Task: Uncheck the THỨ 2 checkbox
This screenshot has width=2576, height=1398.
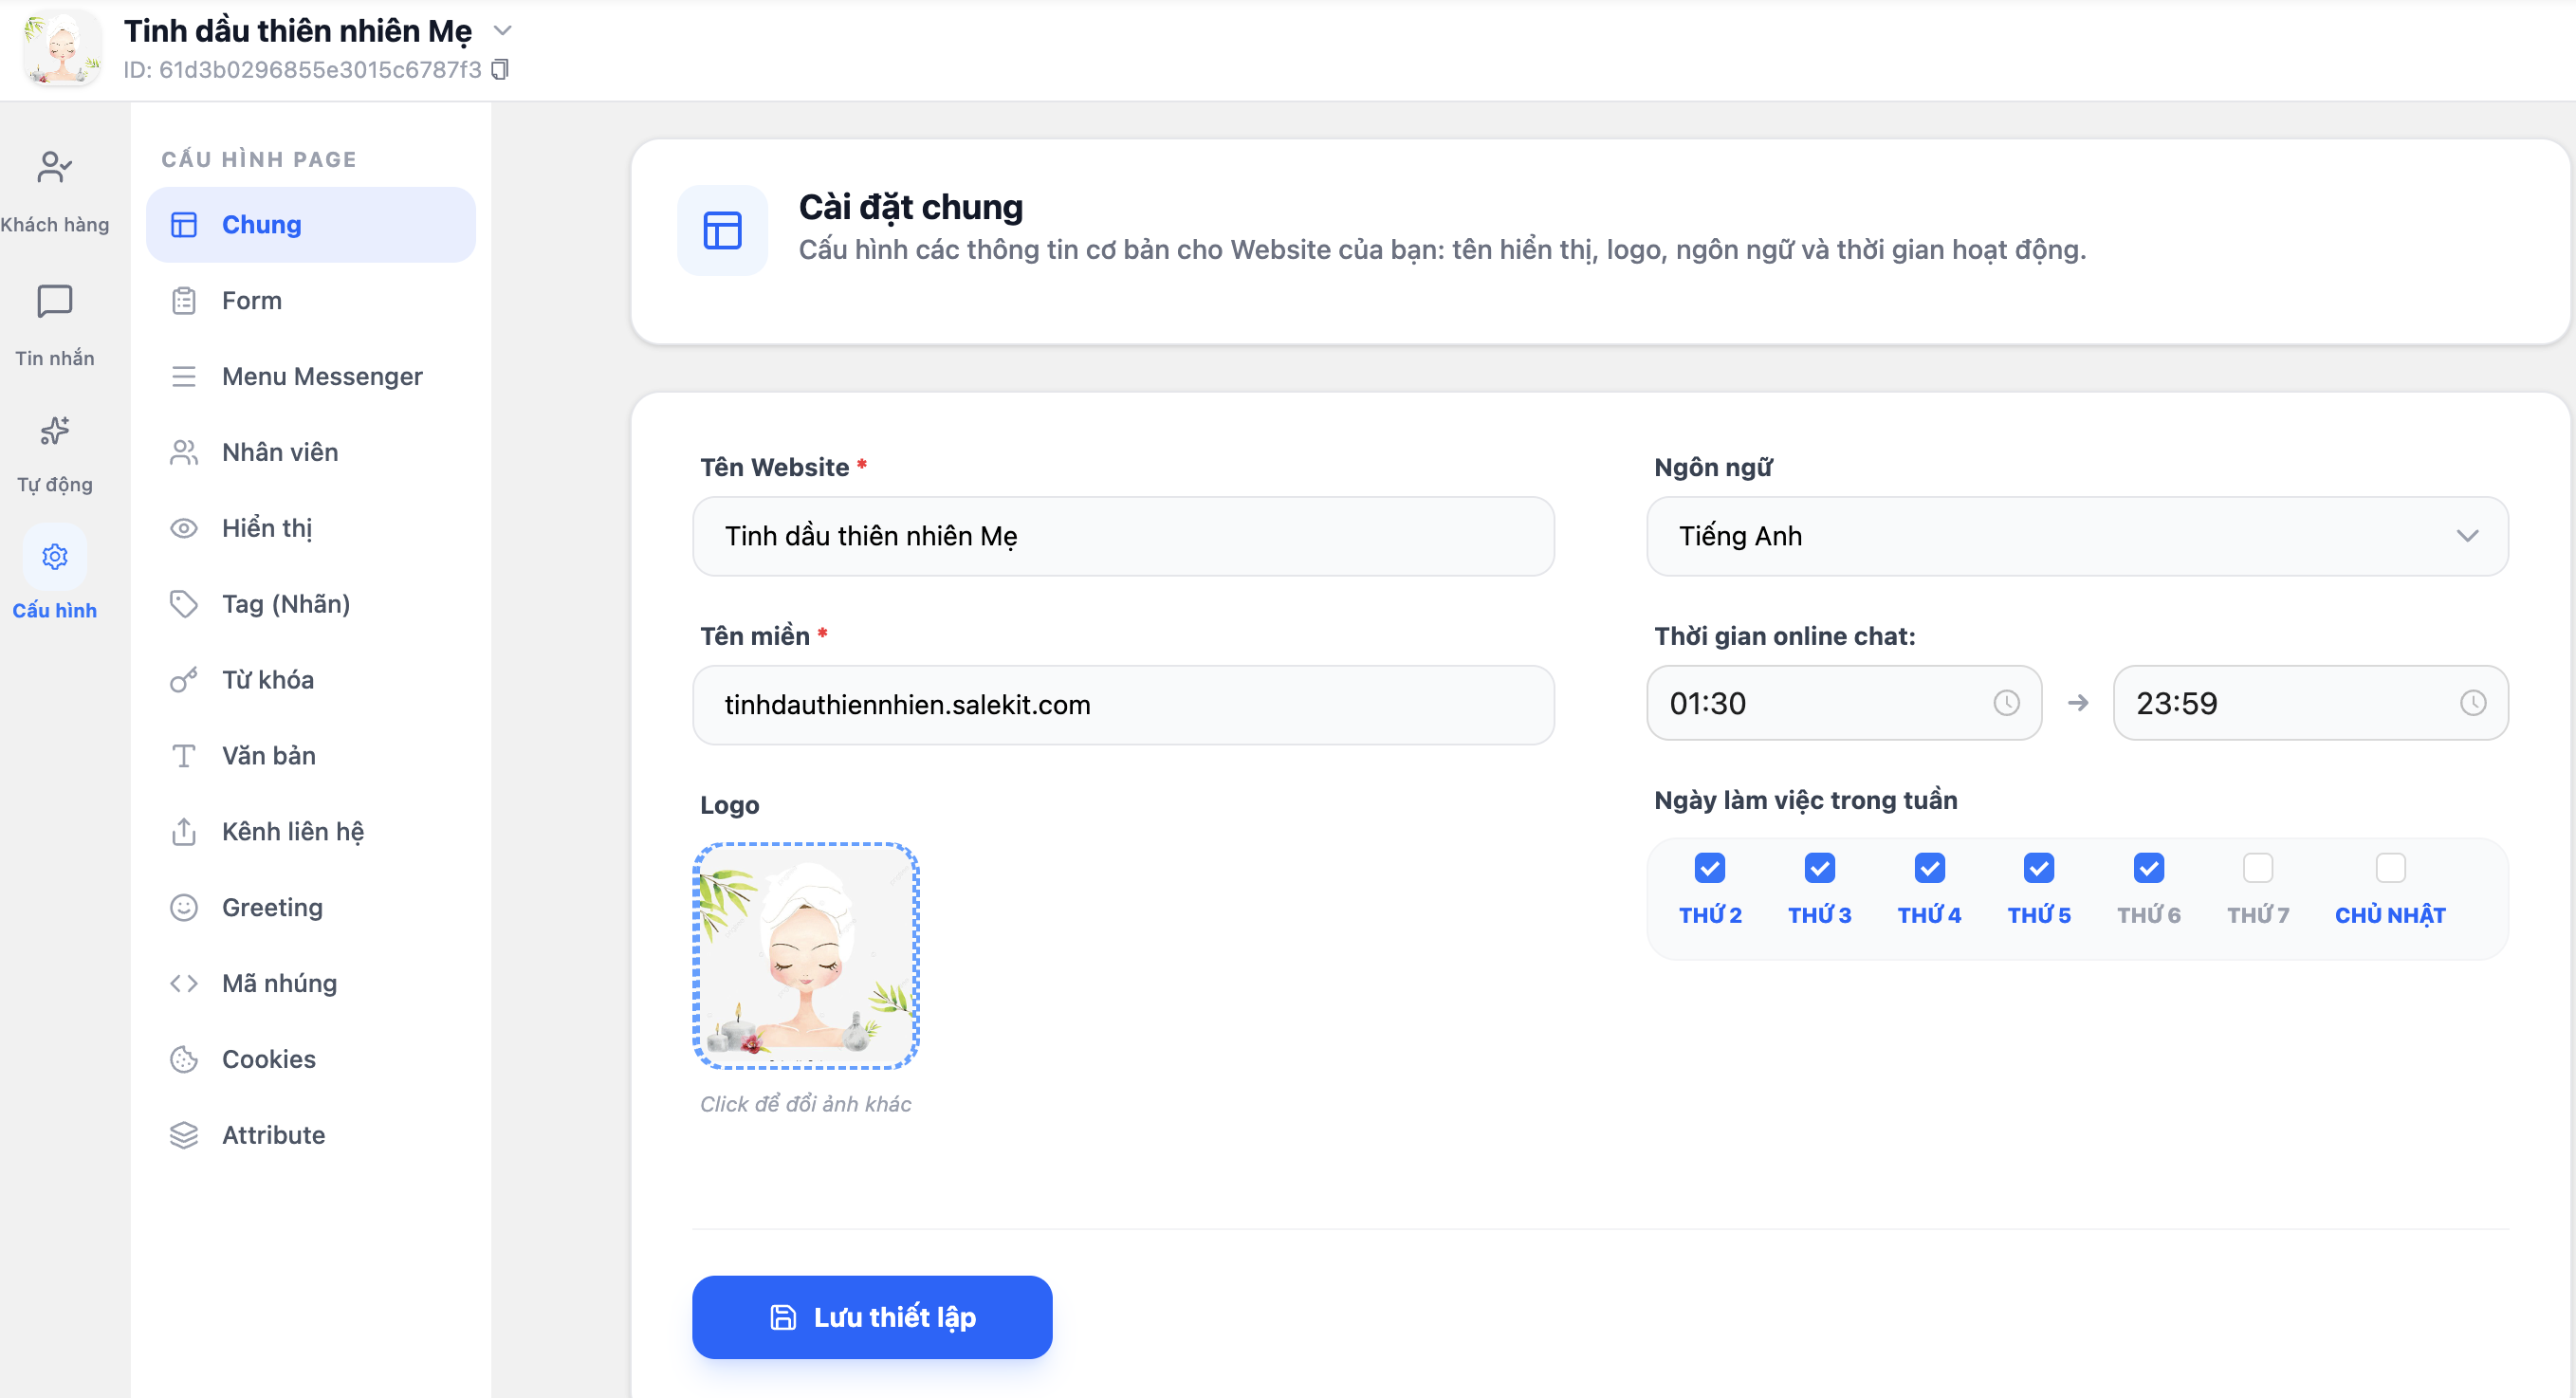Action: click(x=1709, y=867)
